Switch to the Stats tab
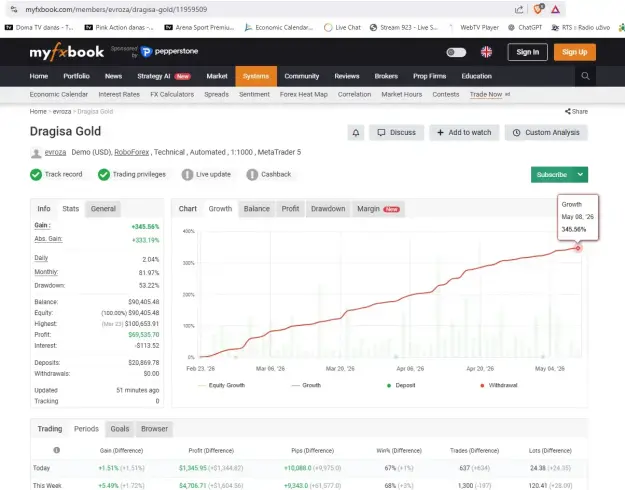Screen dimensions: 625x490 pos(71,209)
